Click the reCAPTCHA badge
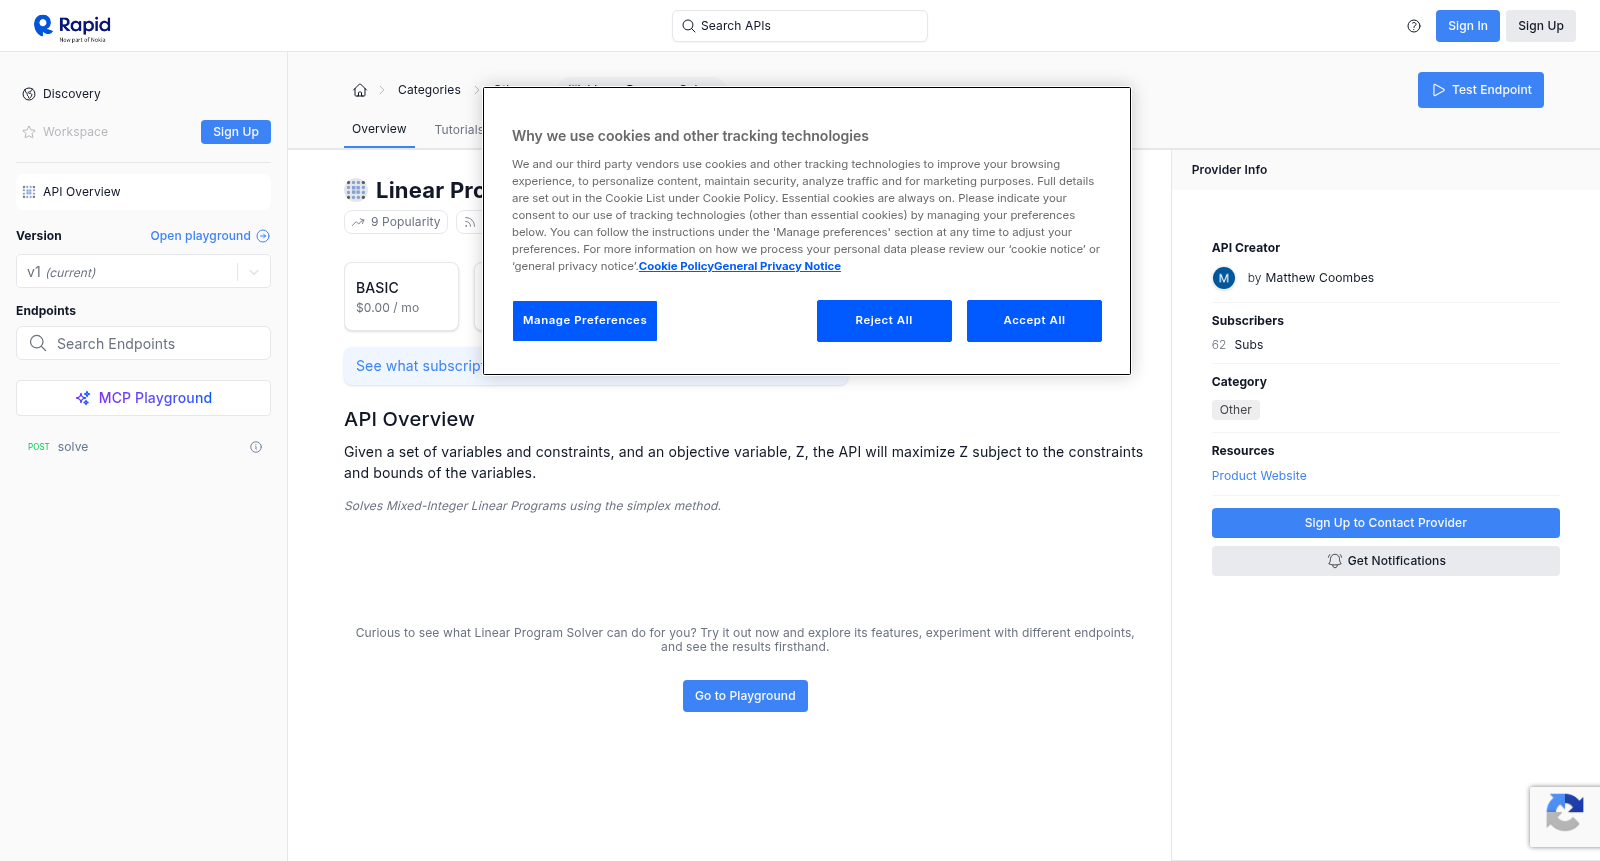 pos(1565,817)
